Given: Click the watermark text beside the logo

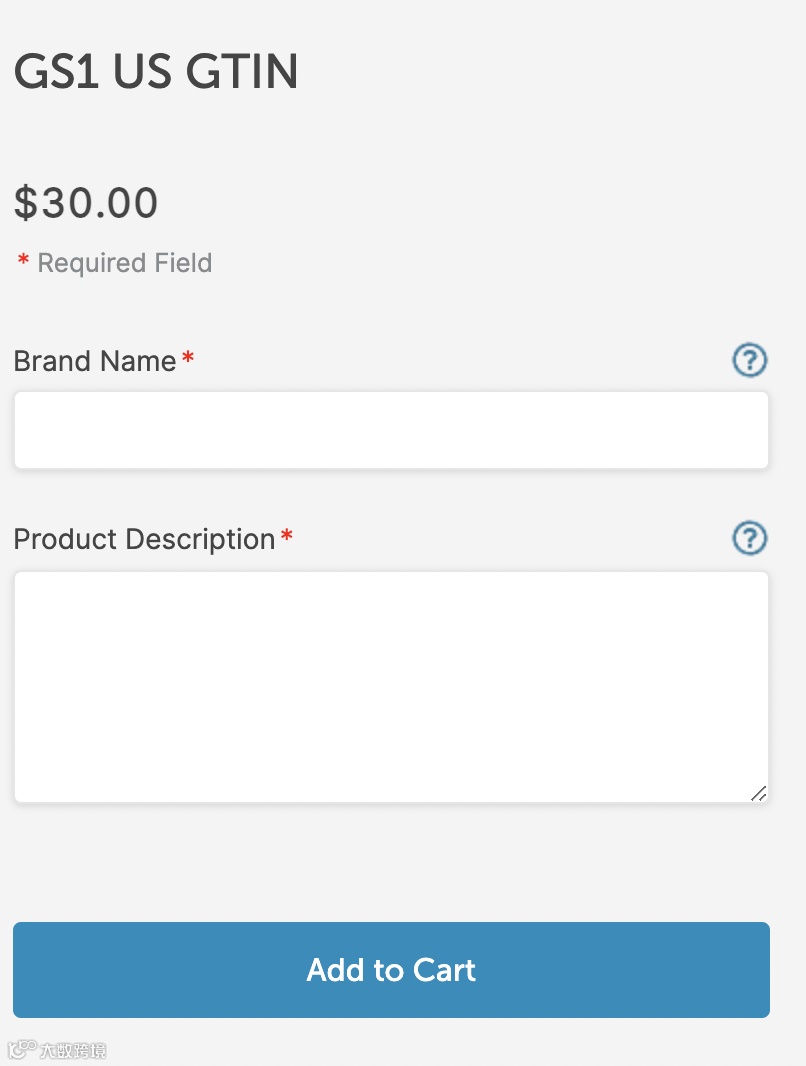Looking at the screenshot, I should pyautogui.click(x=73, y=1050).
